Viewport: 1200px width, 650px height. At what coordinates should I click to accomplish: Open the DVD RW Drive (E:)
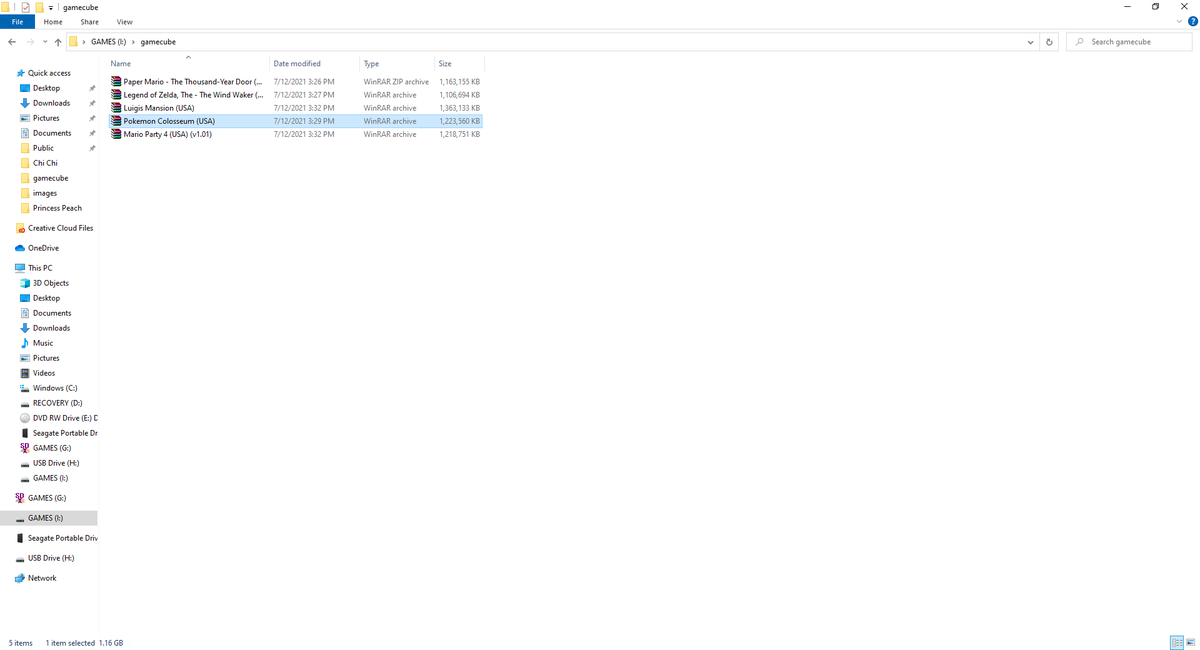pos(64,418)
